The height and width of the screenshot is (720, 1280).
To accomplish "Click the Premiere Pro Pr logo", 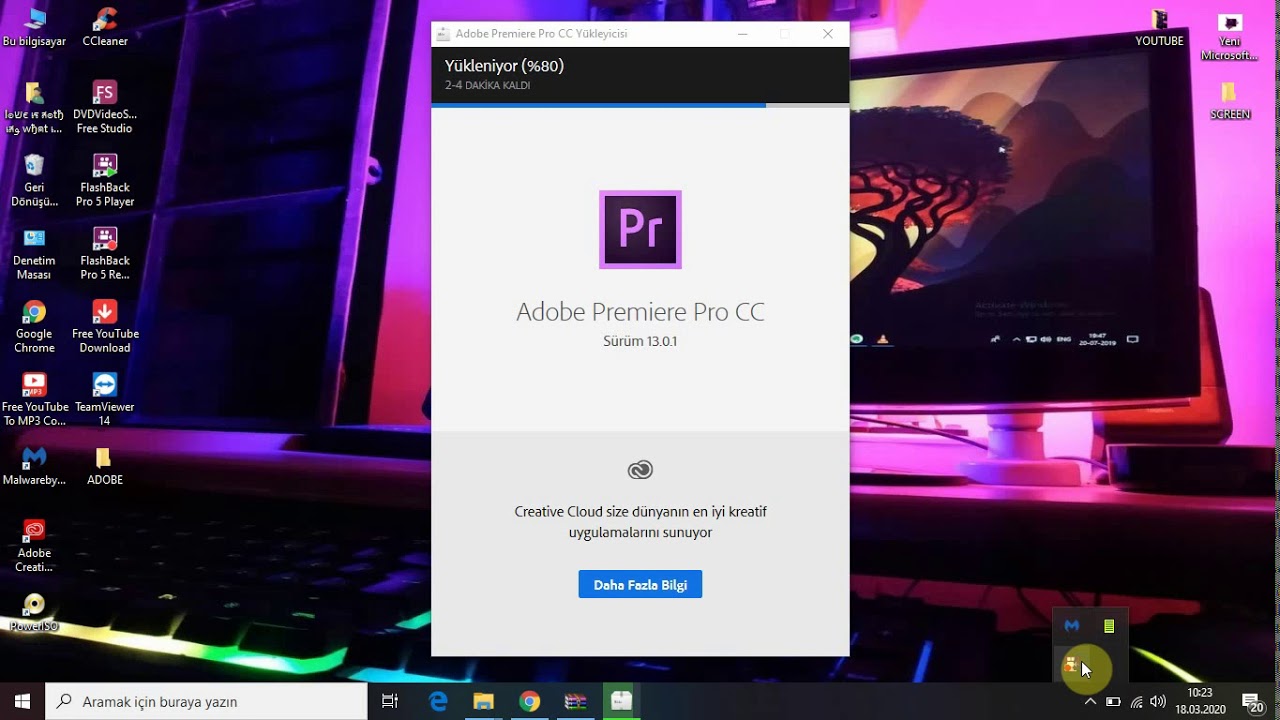I will click(x=640, y=229).
